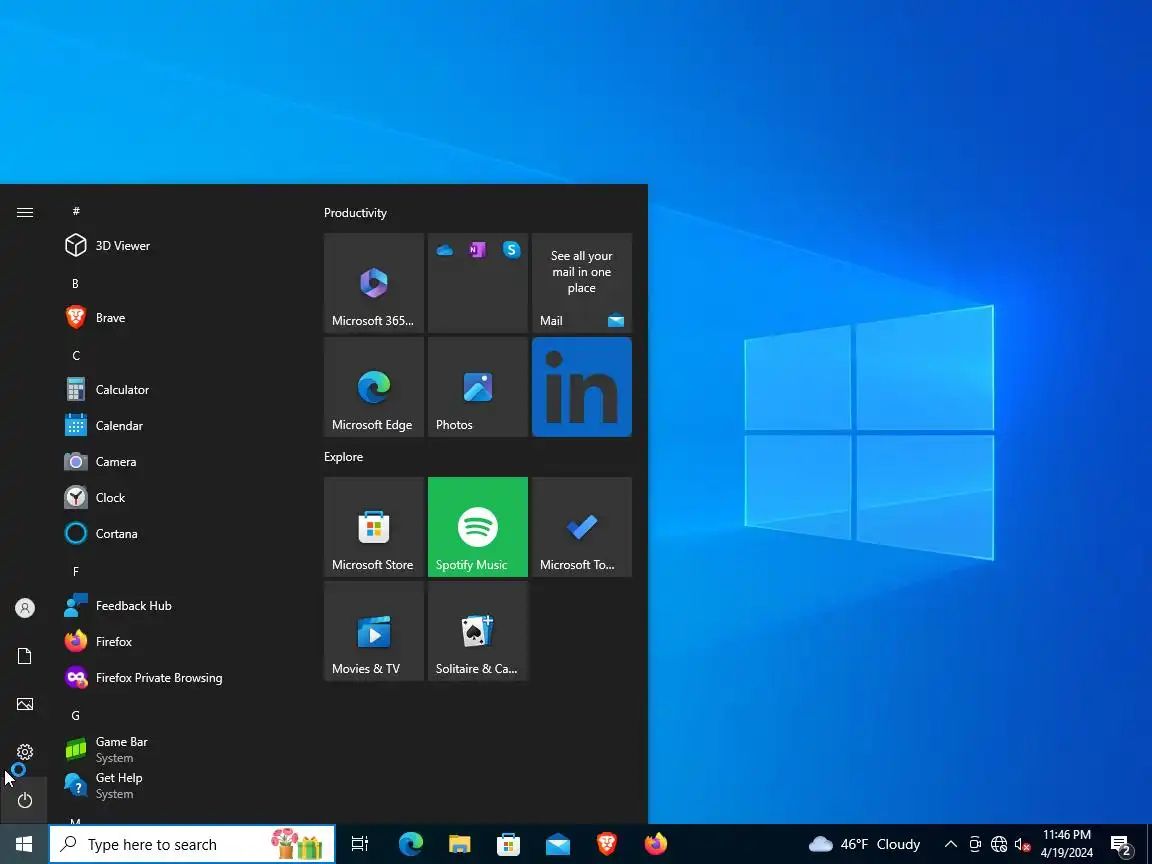
Task: Open Mail from the taskbar
Action: tap(558, 844)
